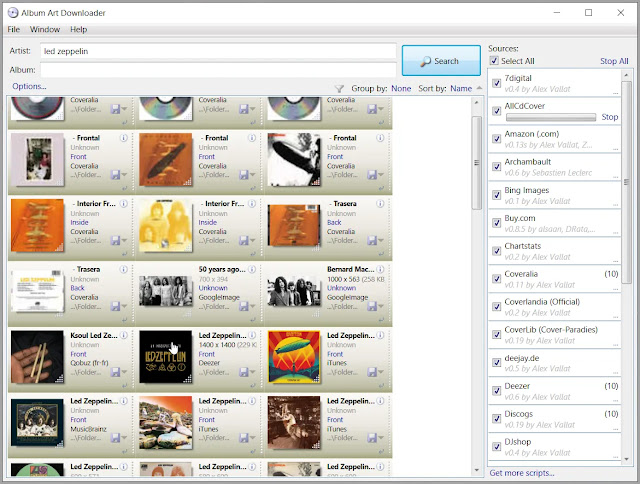The width and height of the screenshot is (640, 484).
Task: Save the Bernard Mac GoogleImage picture
Action: (372, 306)
